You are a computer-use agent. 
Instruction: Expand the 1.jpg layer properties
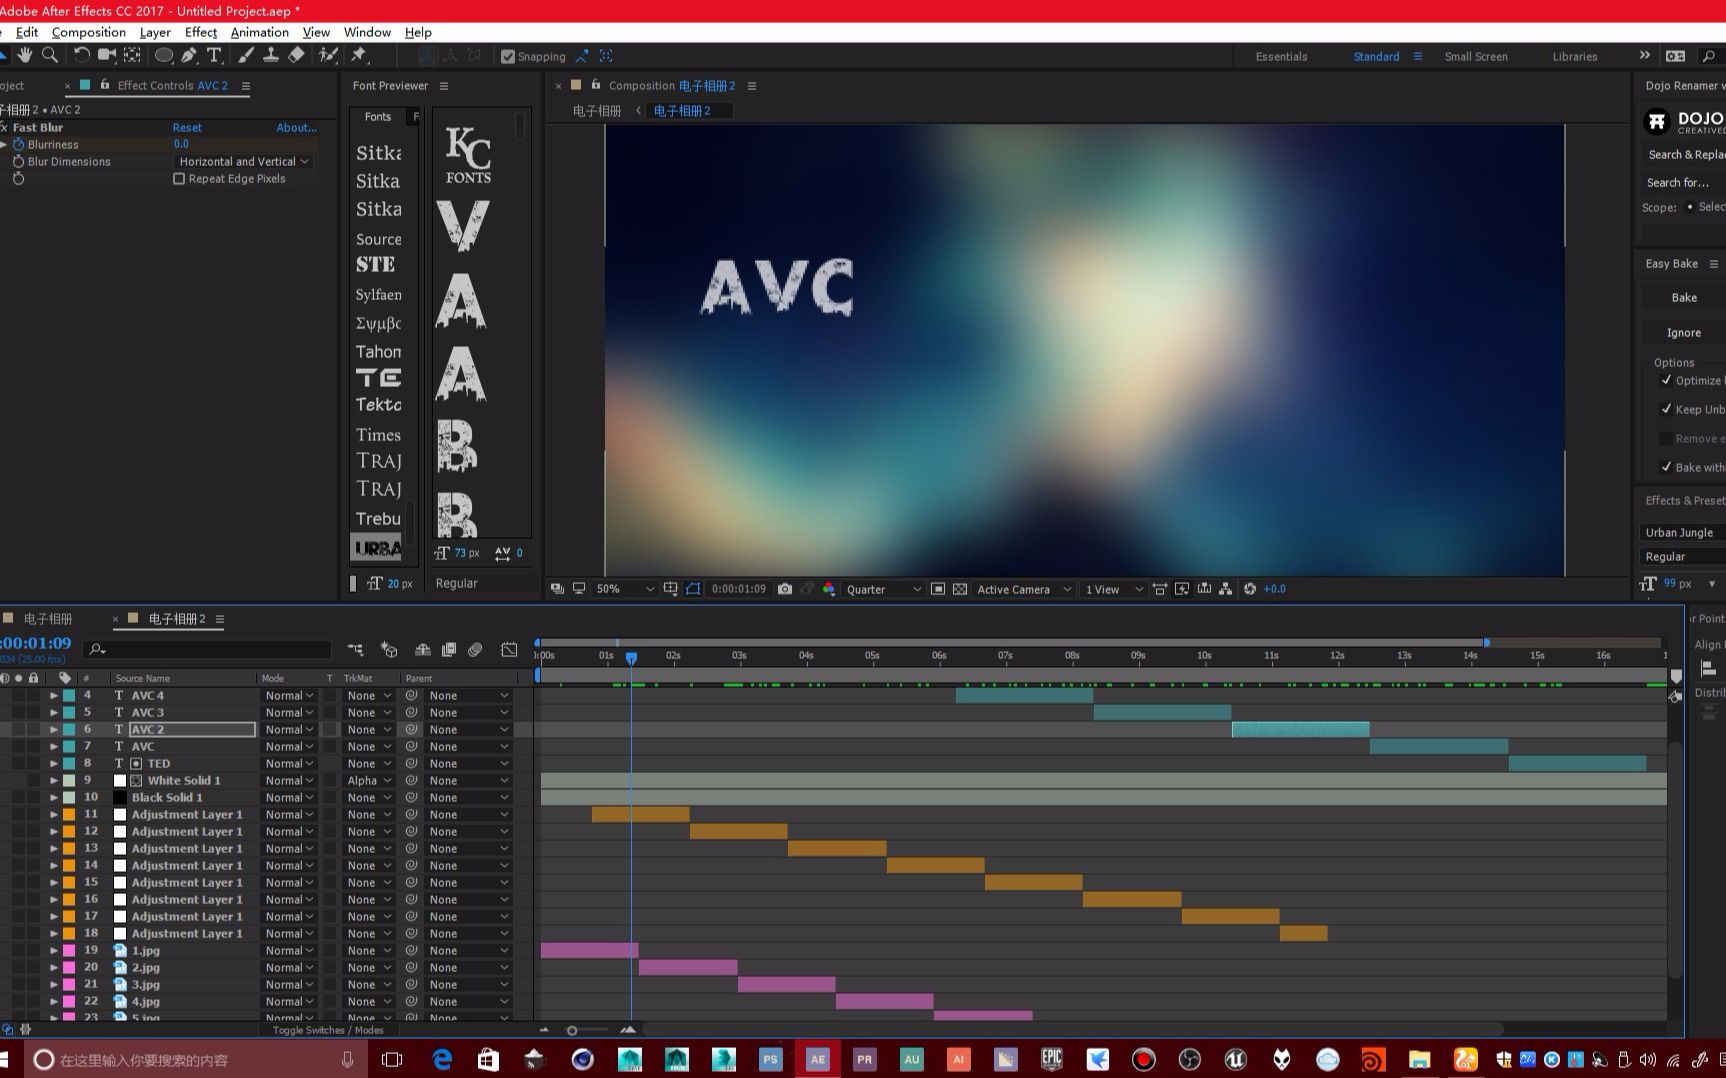(54, 951)
